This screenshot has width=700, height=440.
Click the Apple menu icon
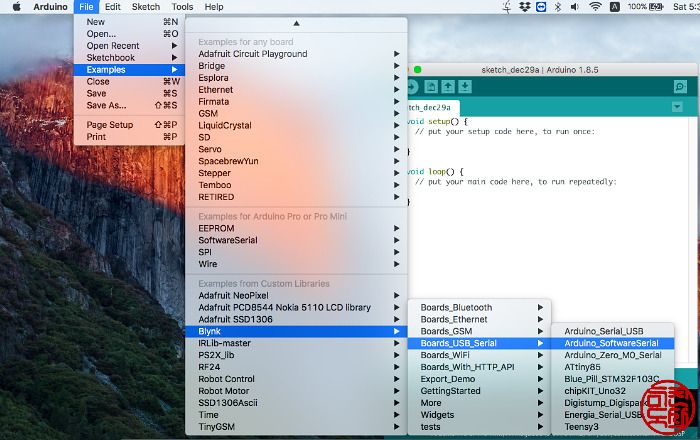pyautogui.click(x=17, y=7)
